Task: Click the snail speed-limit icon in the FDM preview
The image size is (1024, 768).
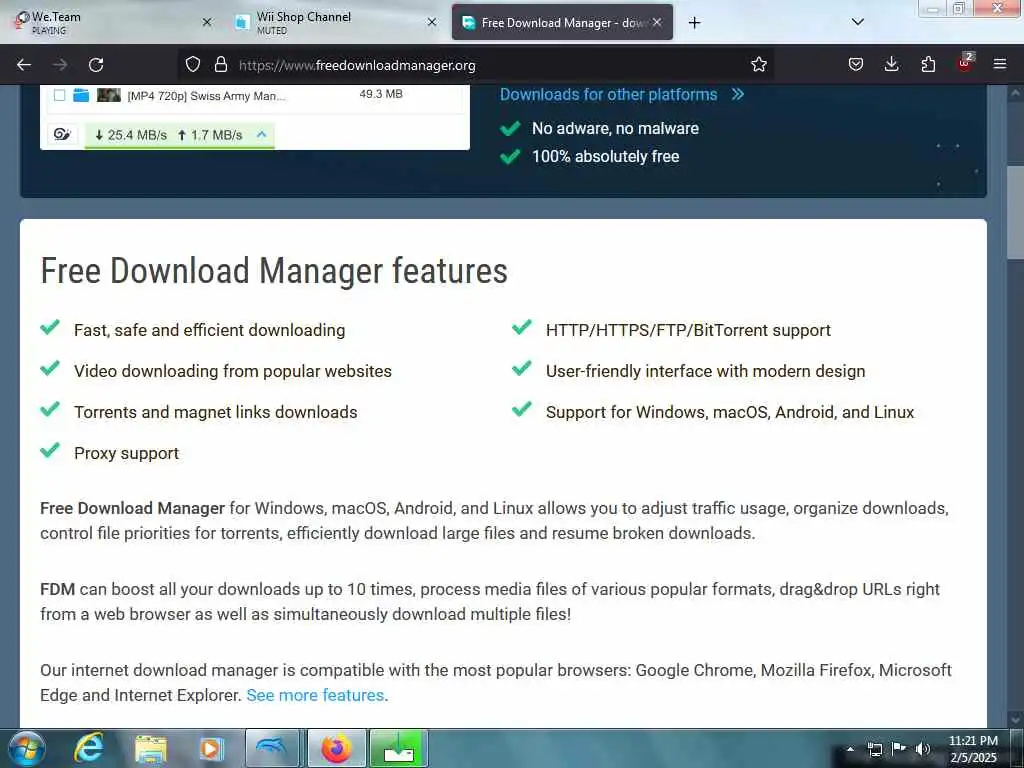Action: click(x=63, y=135)
